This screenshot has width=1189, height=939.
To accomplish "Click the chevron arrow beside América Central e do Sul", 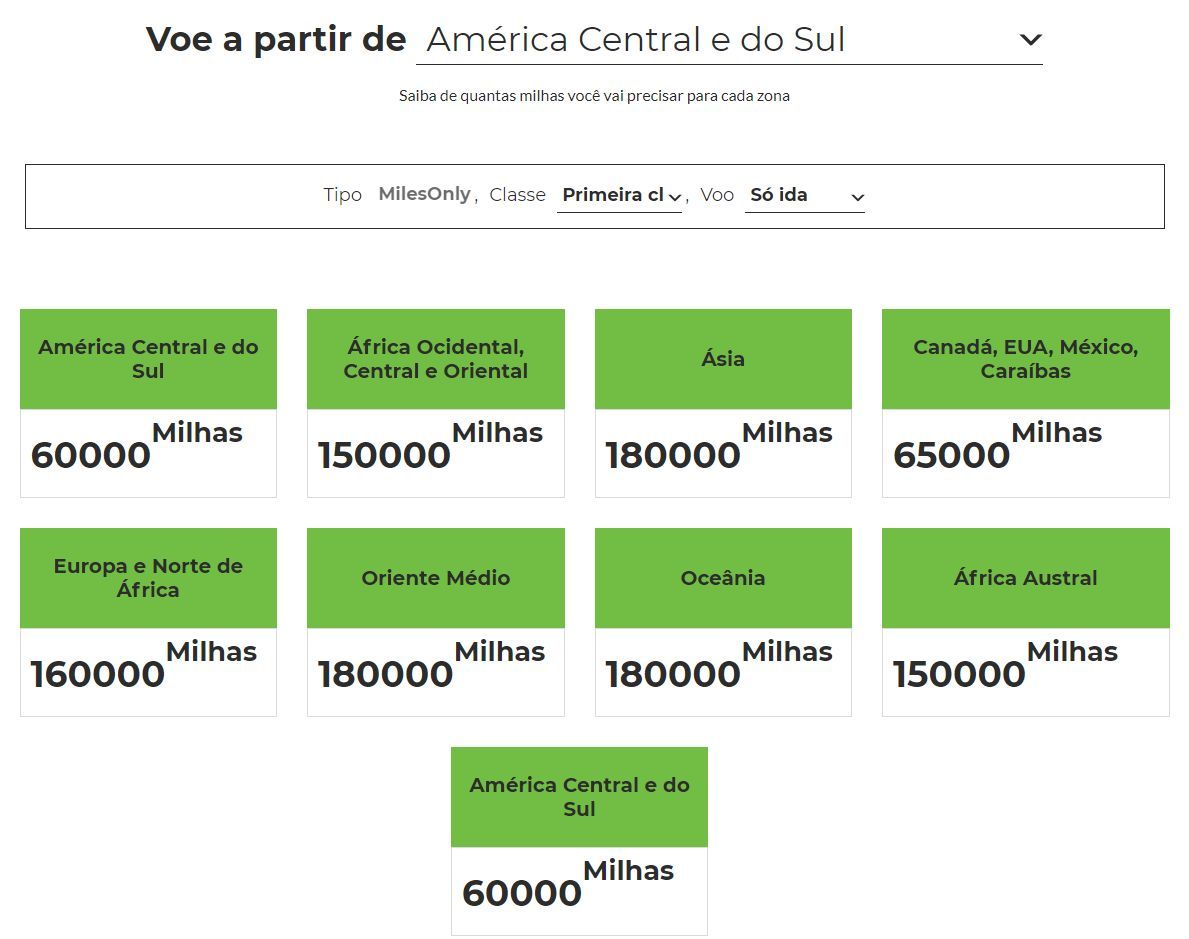I will tap(1031, 39).
